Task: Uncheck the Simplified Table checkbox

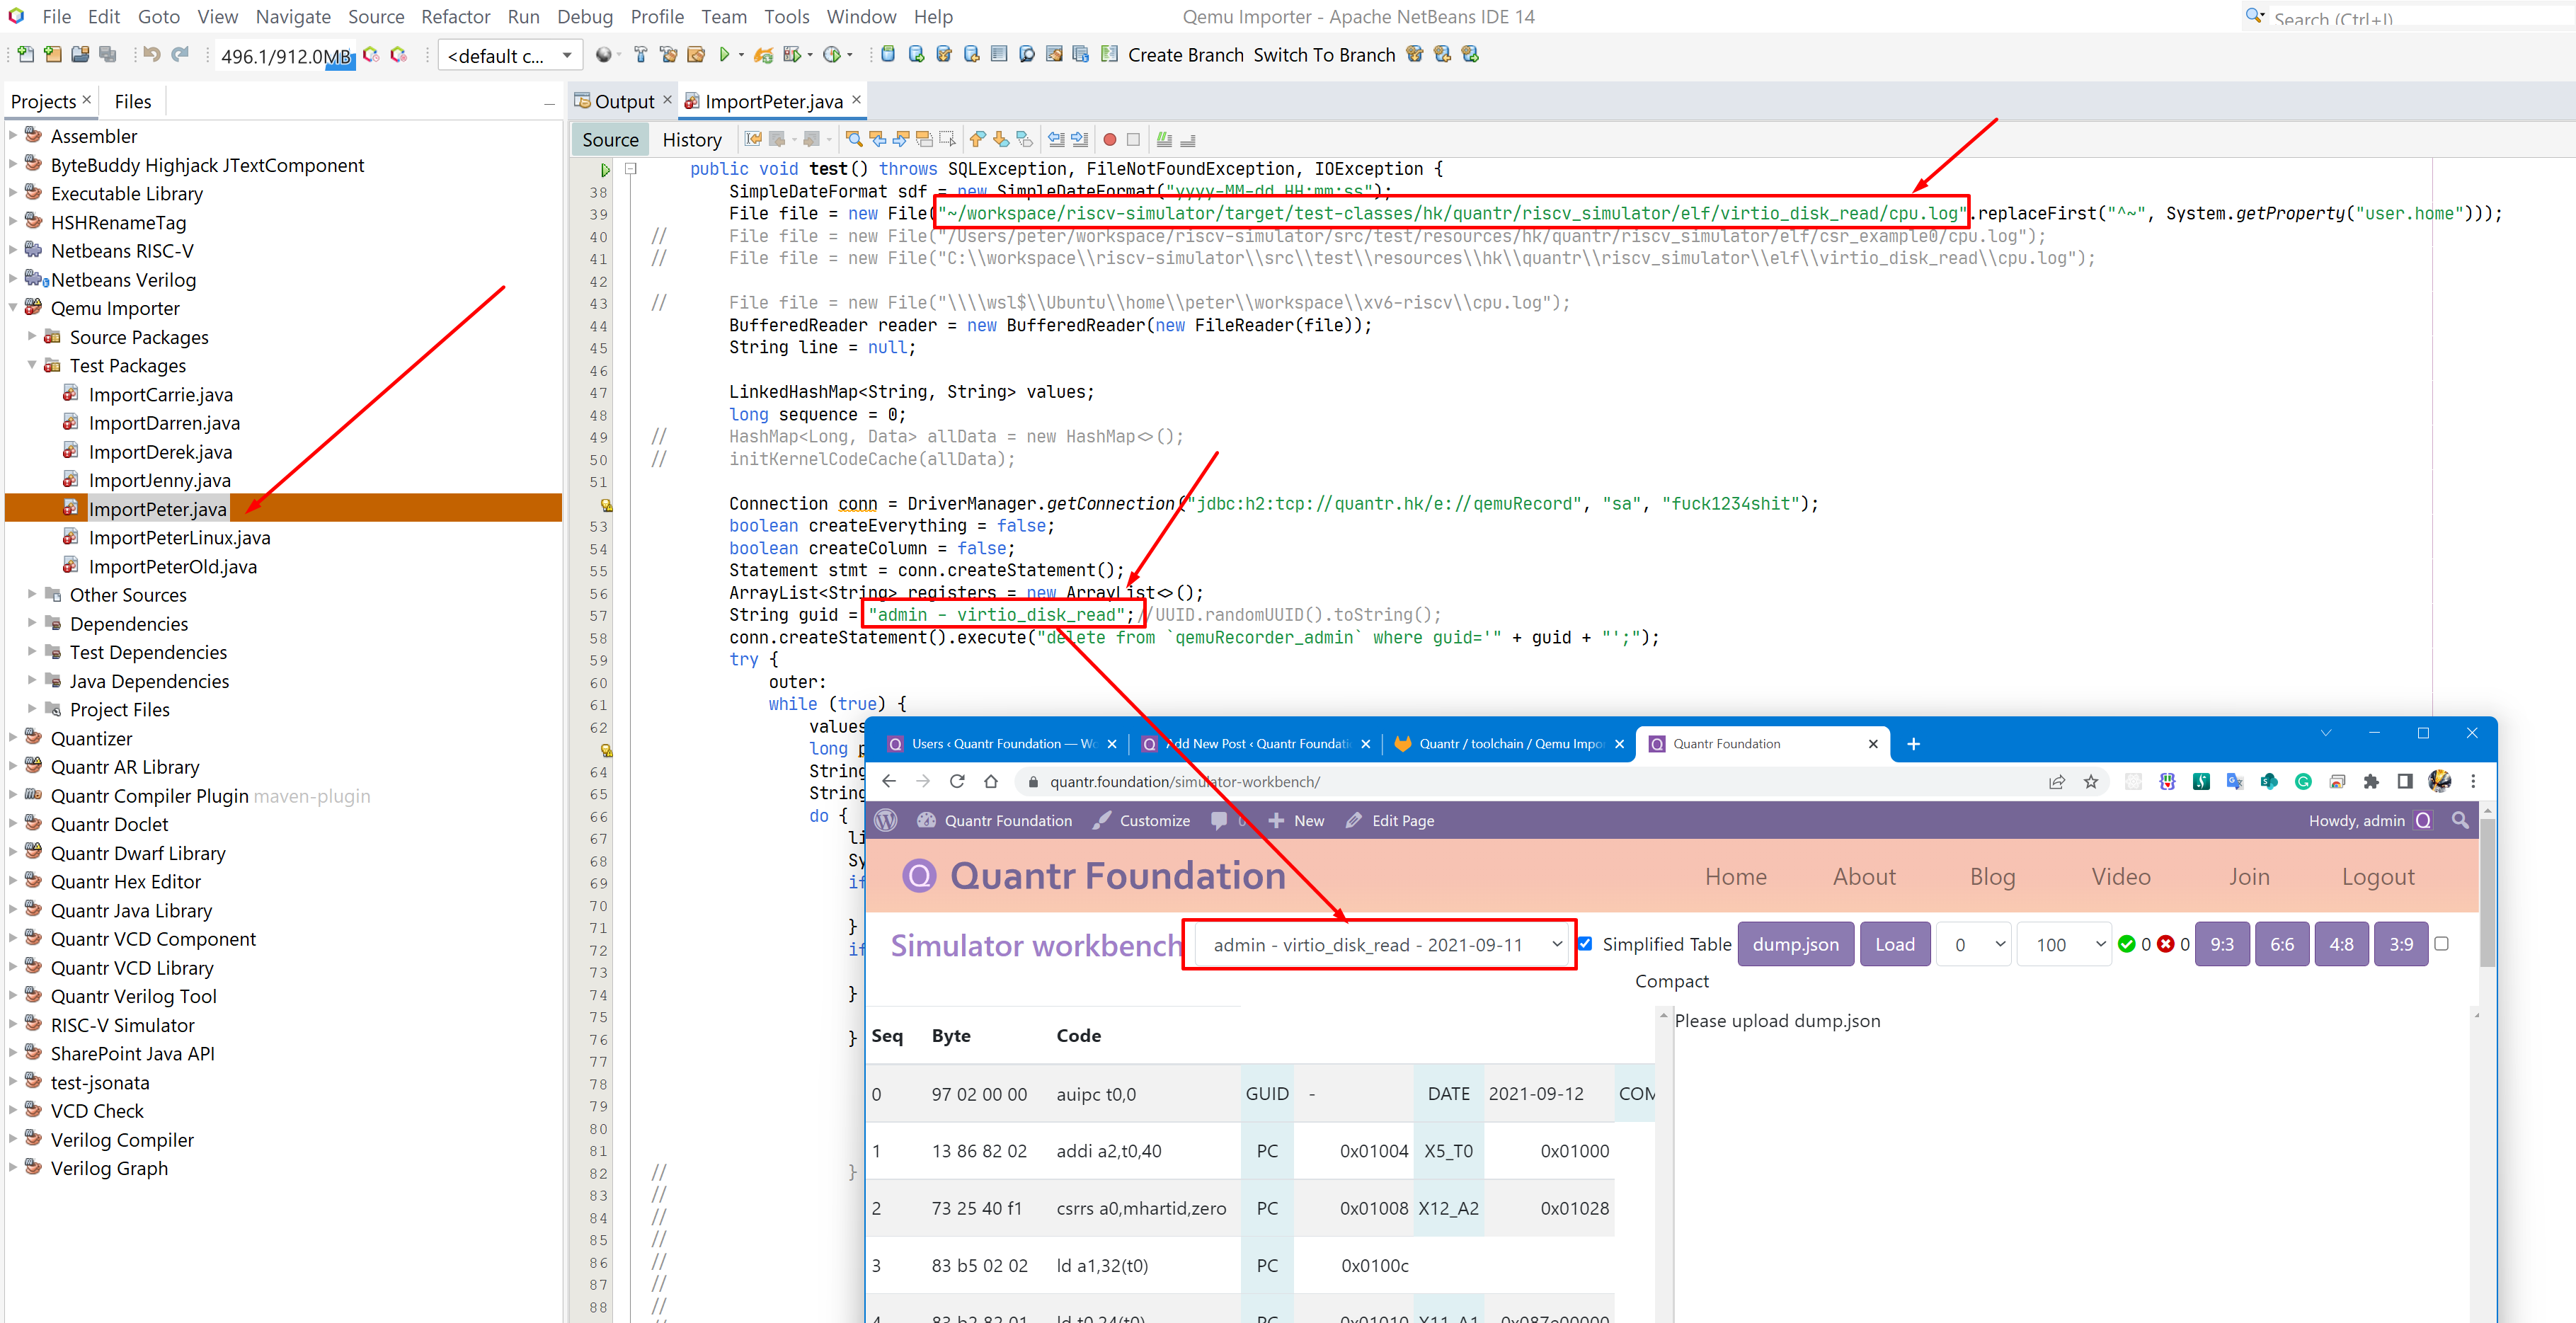Action: point(1585,943)
